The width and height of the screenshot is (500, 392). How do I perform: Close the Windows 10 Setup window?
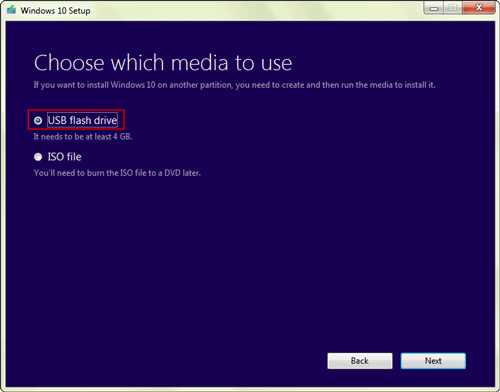[x=479, y=8]
